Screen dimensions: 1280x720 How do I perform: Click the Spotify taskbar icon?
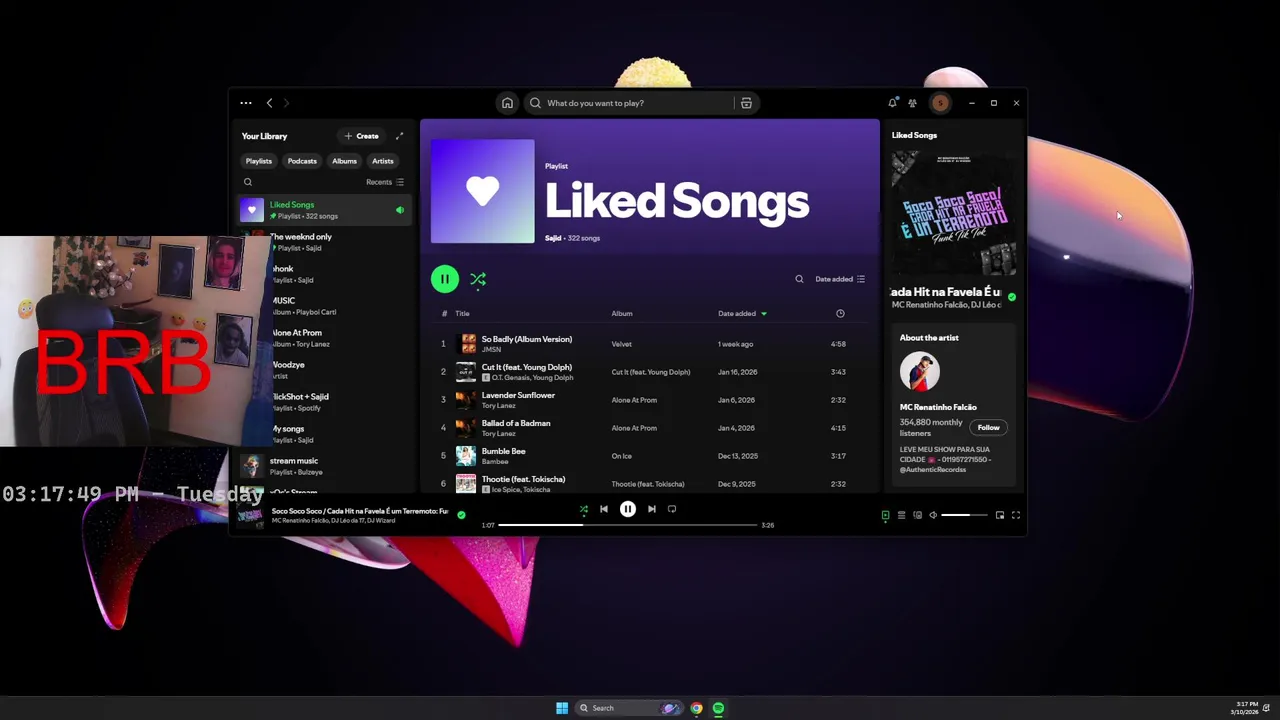pyautogui.click(x=718, y=708)
